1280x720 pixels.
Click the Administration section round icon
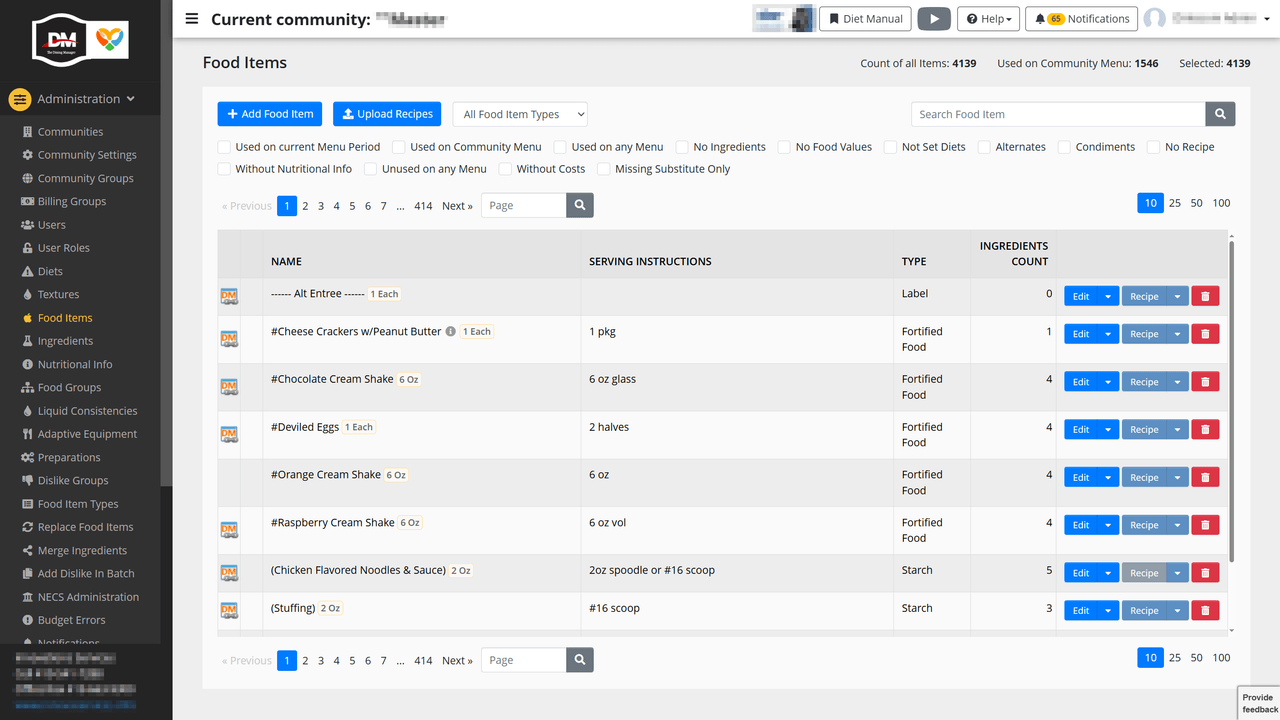click(20, 99)
